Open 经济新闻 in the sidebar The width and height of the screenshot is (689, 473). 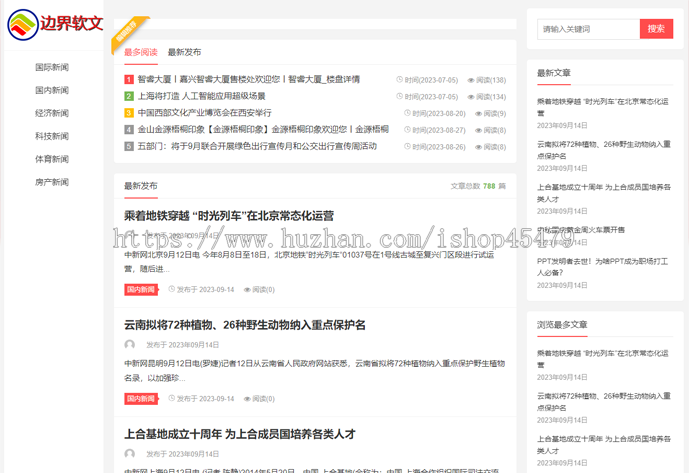coord(52,113)
